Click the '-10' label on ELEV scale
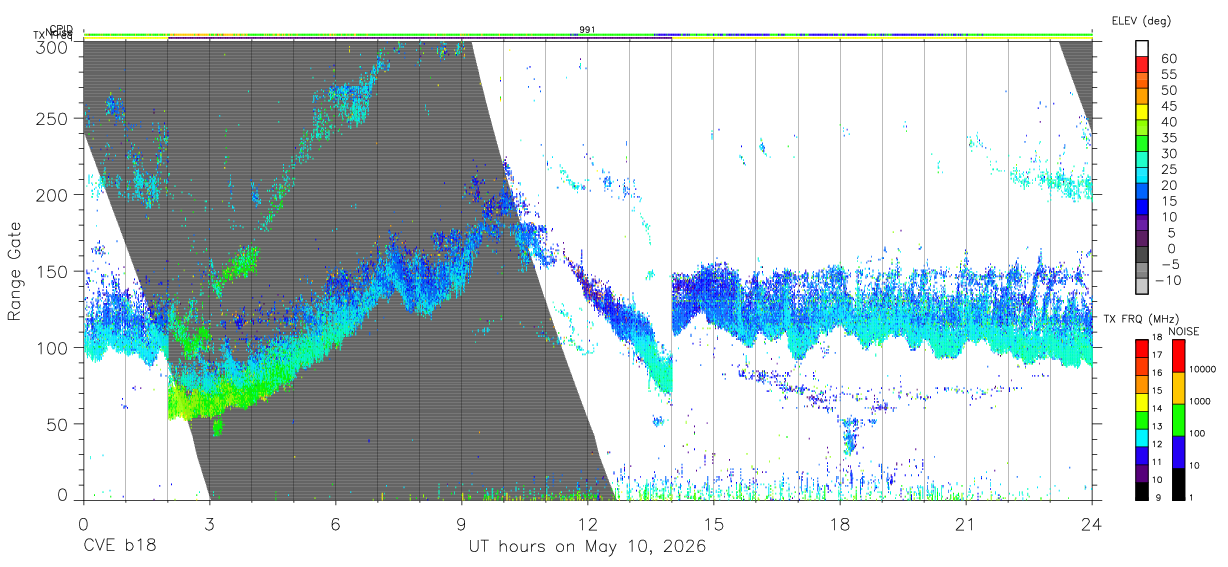Viewport: 1228px width, 567px height. [x=1167, y=279]
